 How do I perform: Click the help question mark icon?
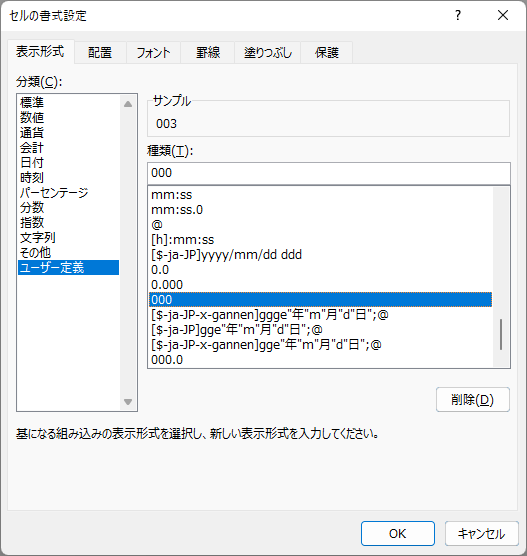tap(458, 15)
